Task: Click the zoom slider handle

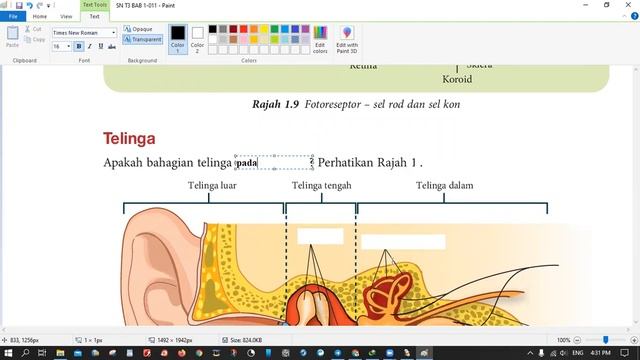Action: [x=606, y=340]
